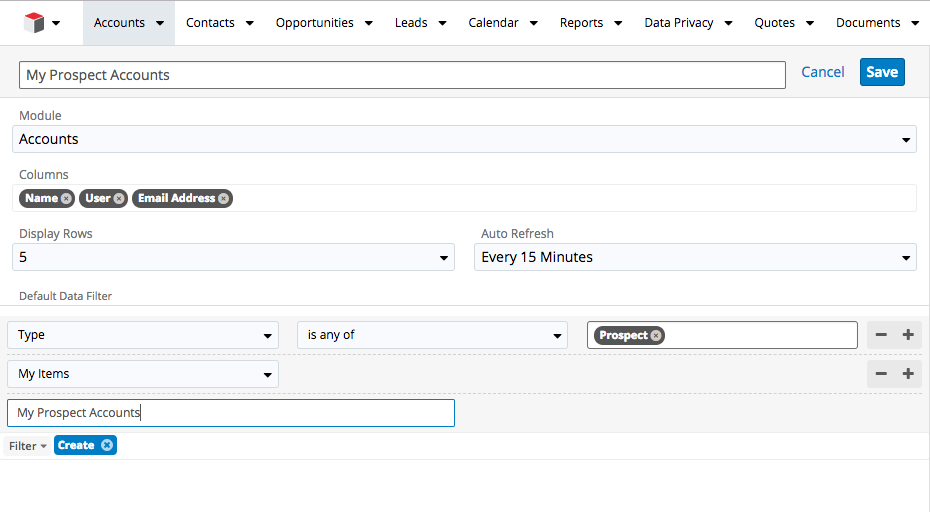Open the Type filter field dropdown
Screen dimensions: 930x512
[143, 335]
